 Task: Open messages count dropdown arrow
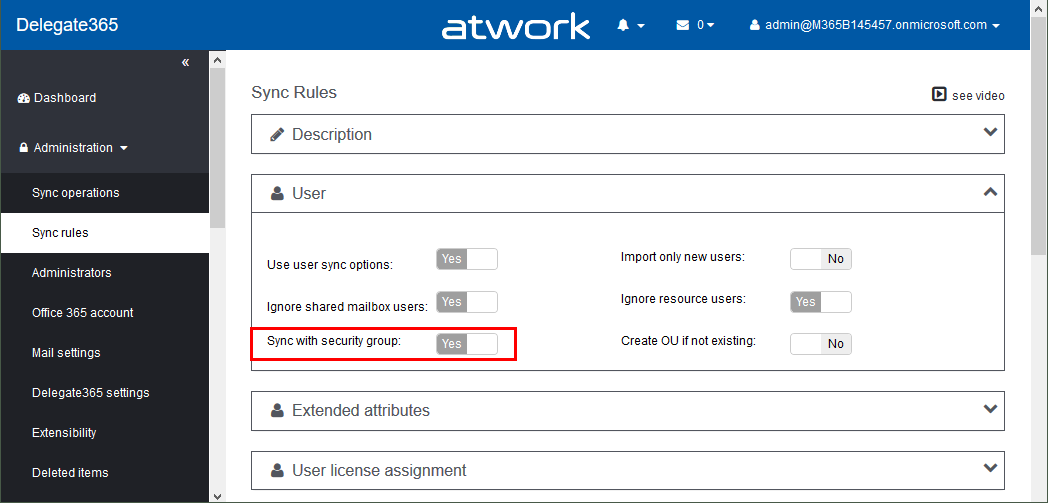(710, 25)
